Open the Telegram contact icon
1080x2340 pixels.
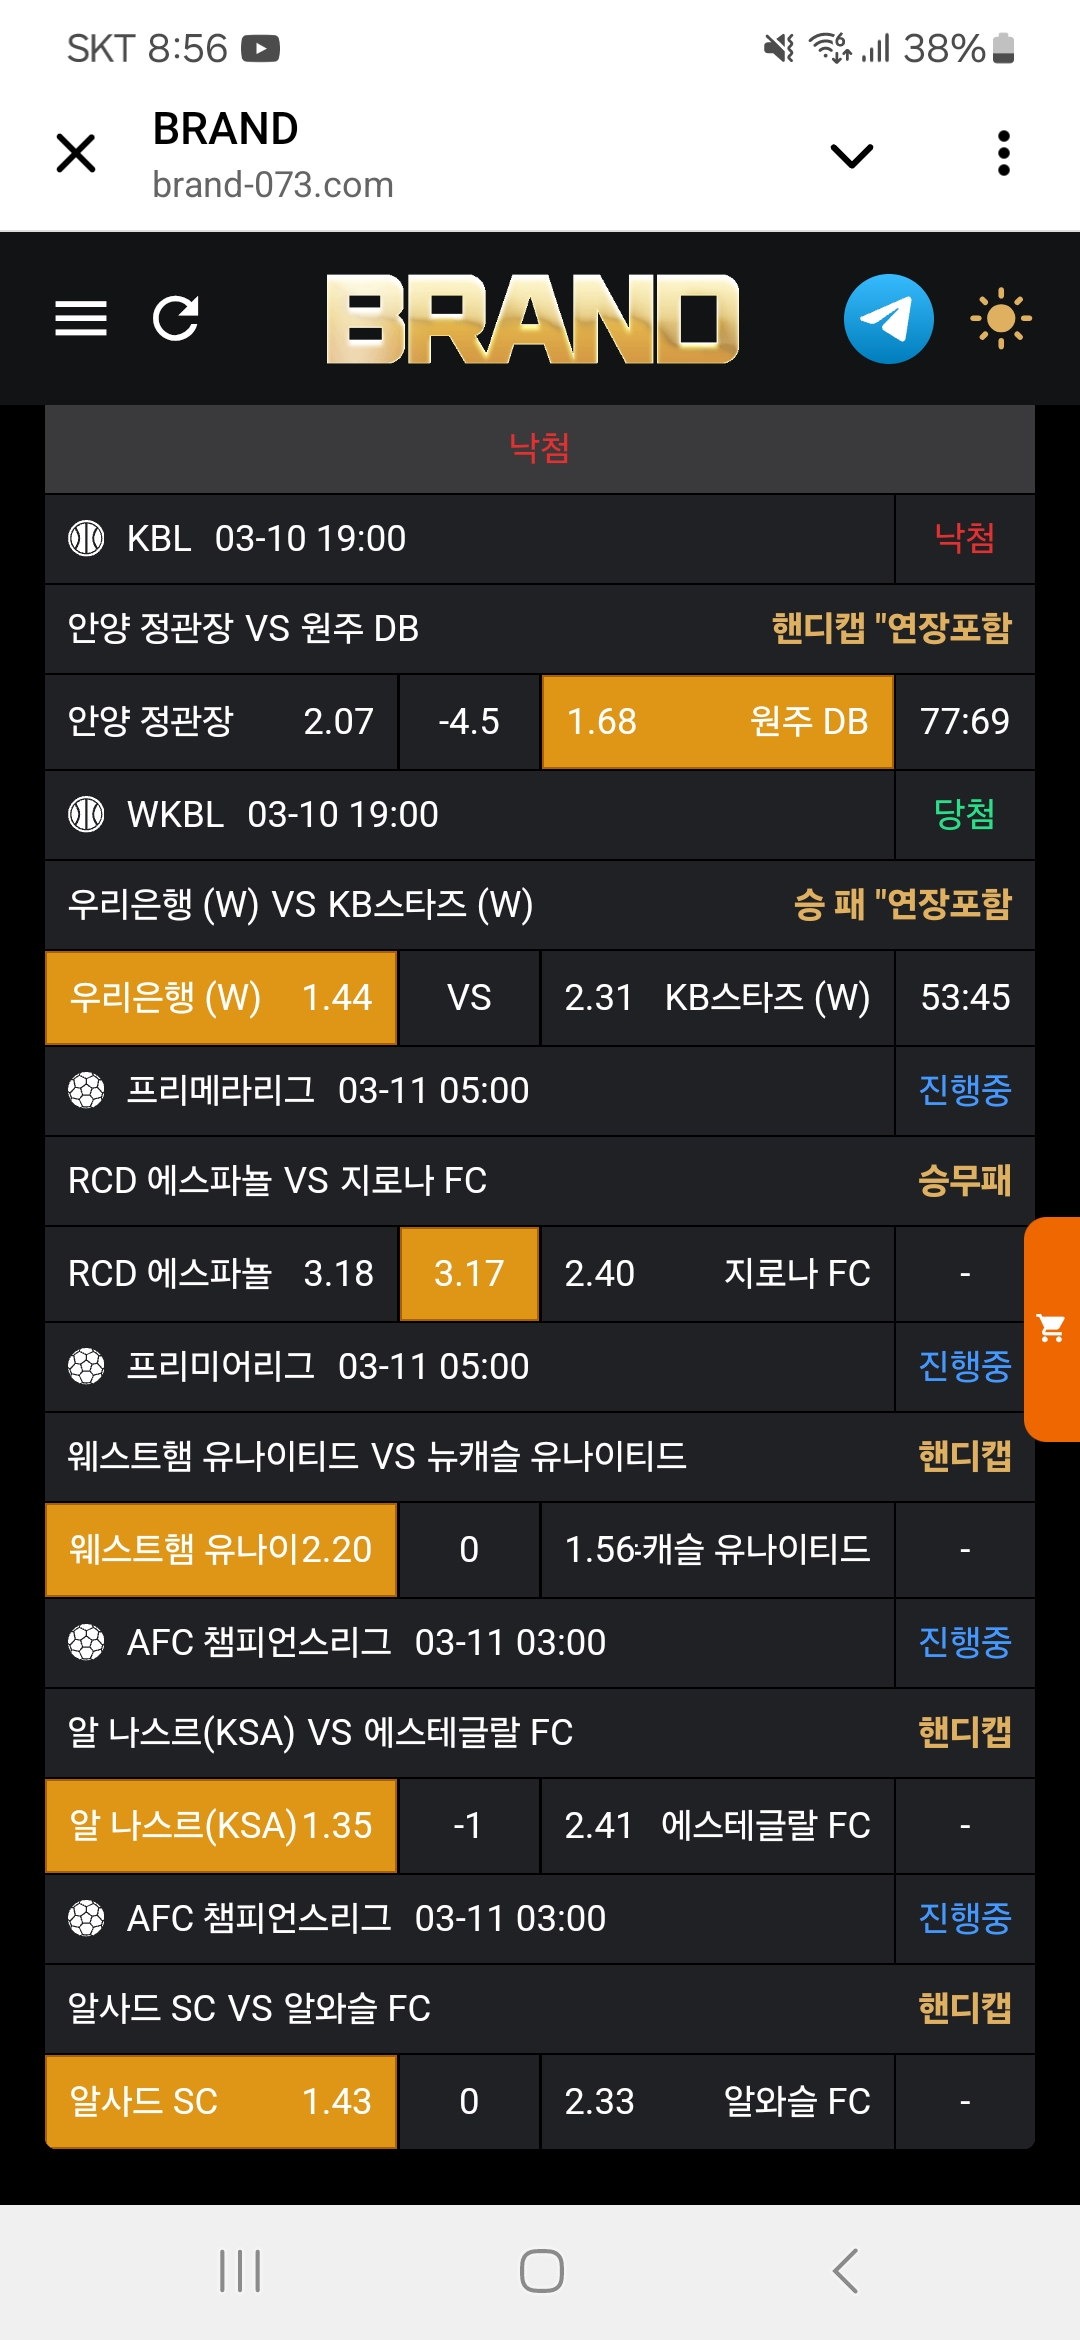tap(888, 319)
